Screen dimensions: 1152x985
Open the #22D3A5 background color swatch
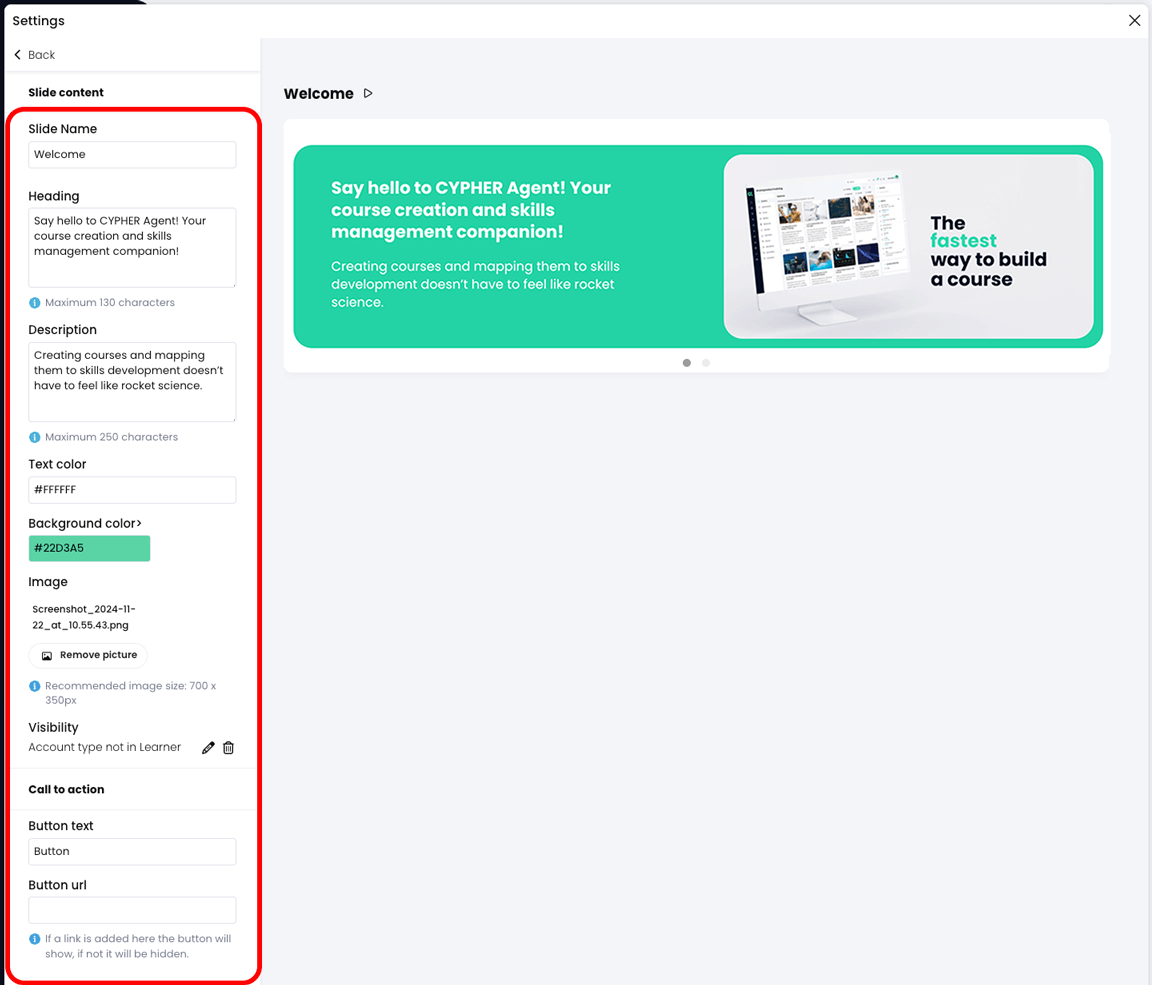click(90, 548)
